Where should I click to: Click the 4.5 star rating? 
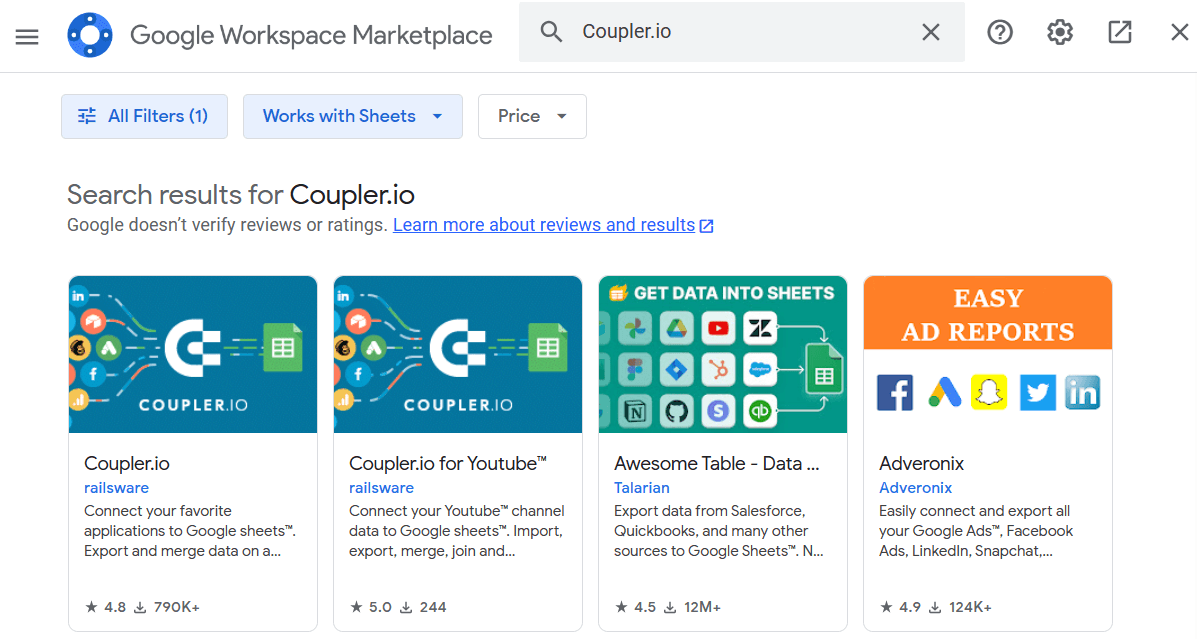pos(635,607)
